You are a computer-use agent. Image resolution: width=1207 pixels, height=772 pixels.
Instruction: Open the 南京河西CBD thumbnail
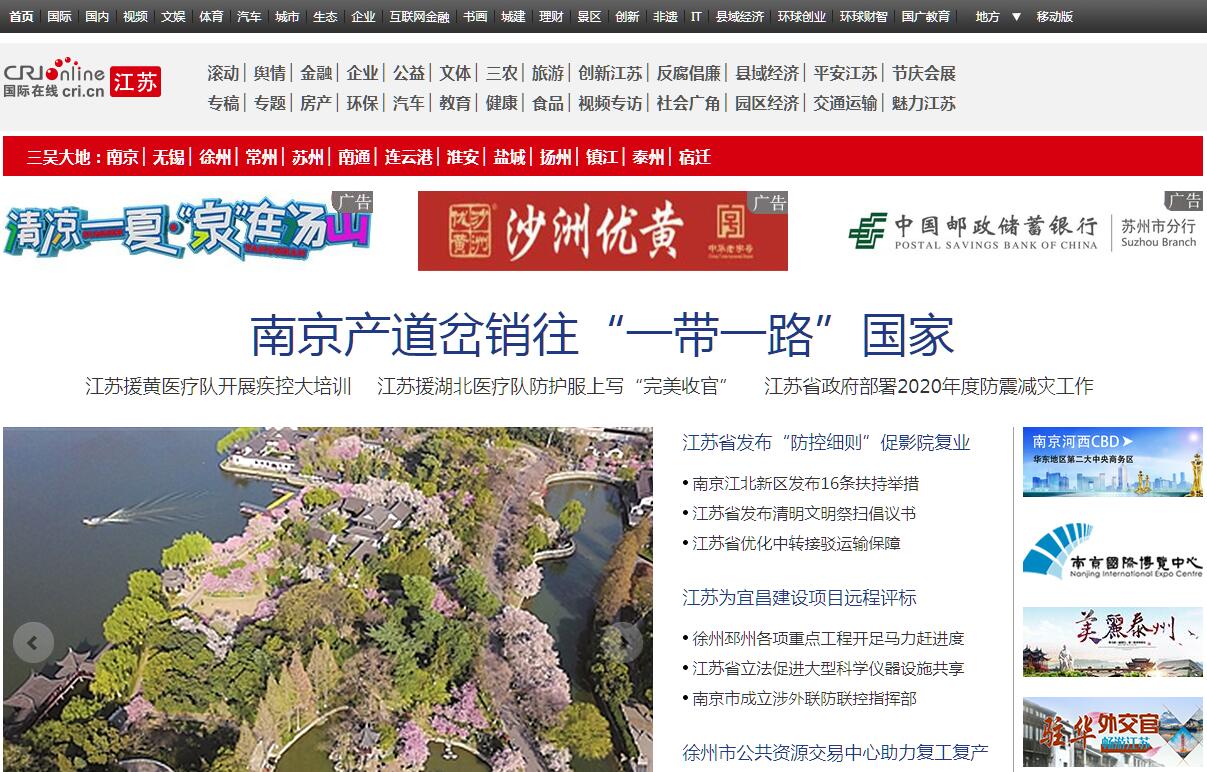pyautogui.click(x=1113, y=462)
